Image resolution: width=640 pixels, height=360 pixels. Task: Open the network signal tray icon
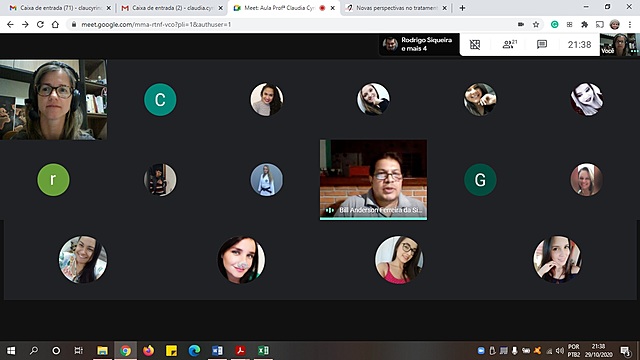tap(549, 351)
